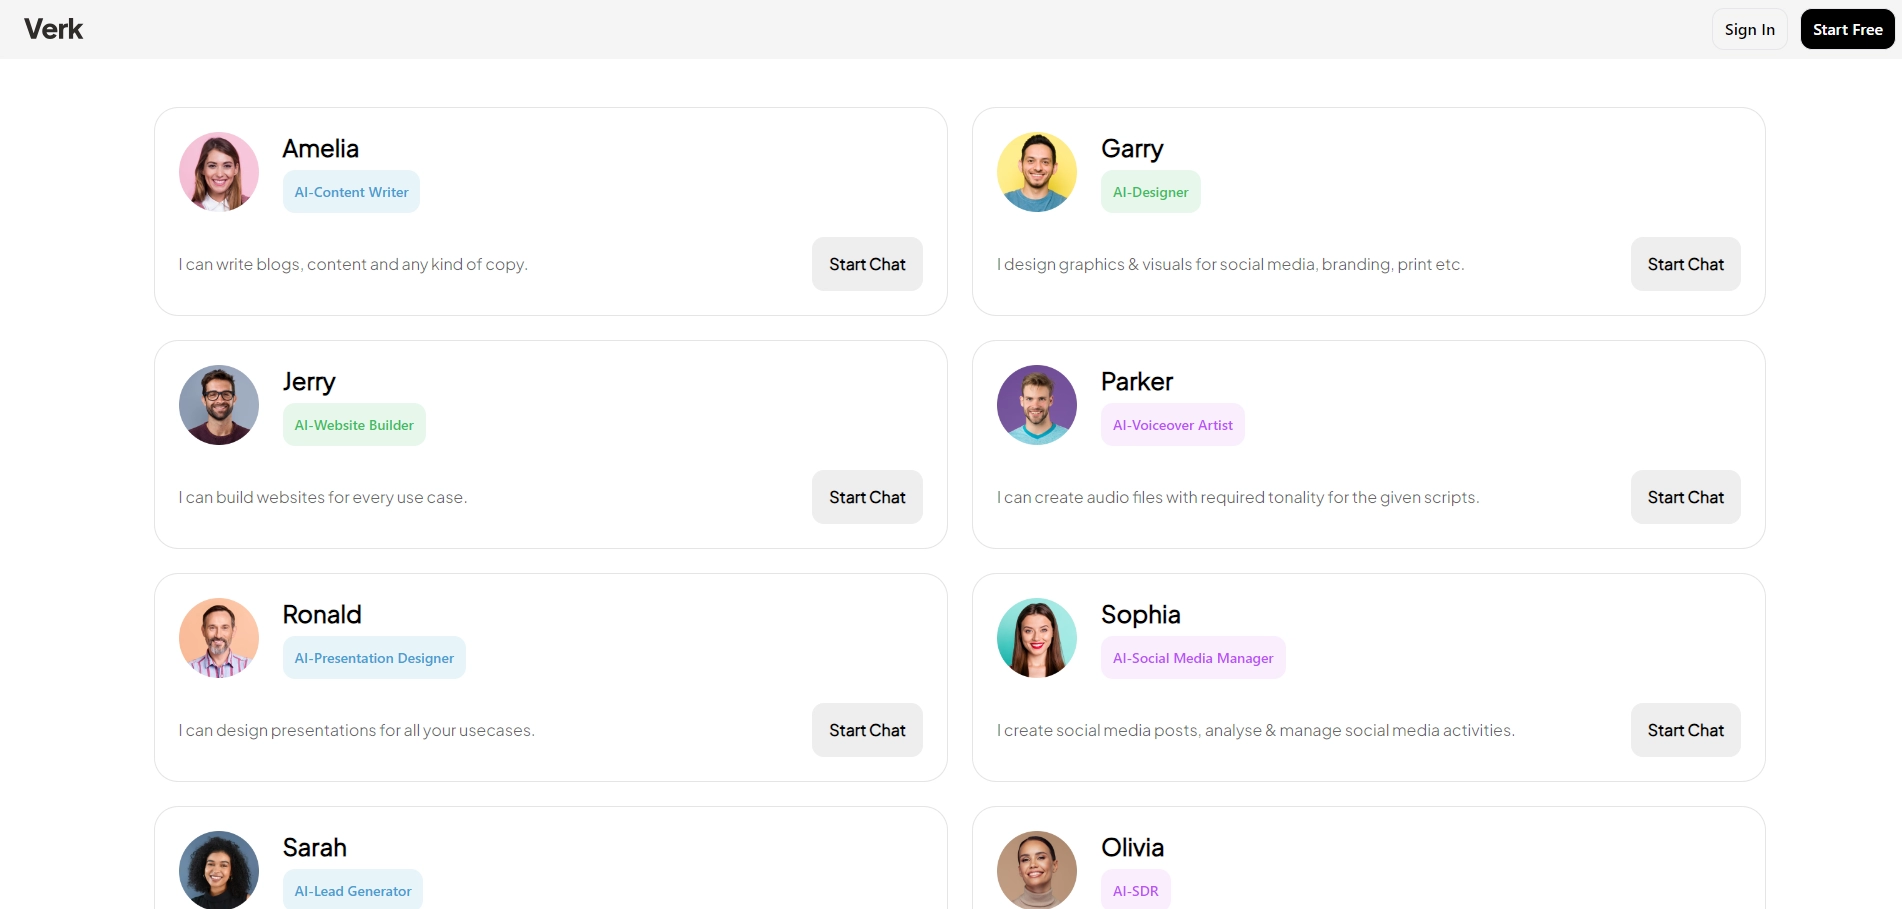
Task: Start Chat with Jerry the website builder
Action: tap(867, 497)
